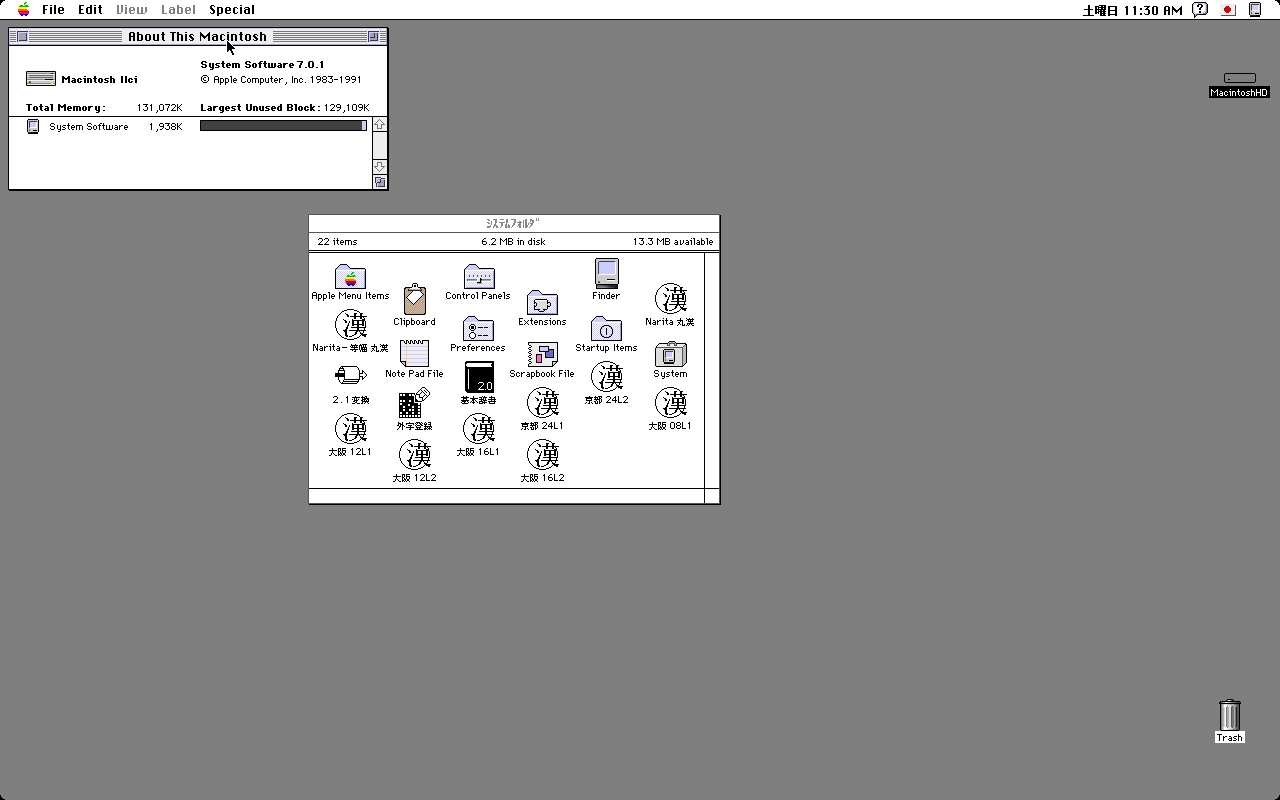Select the Apple Menu Items folder
This screenshot has width=1280, height=800.
[350, 276]
